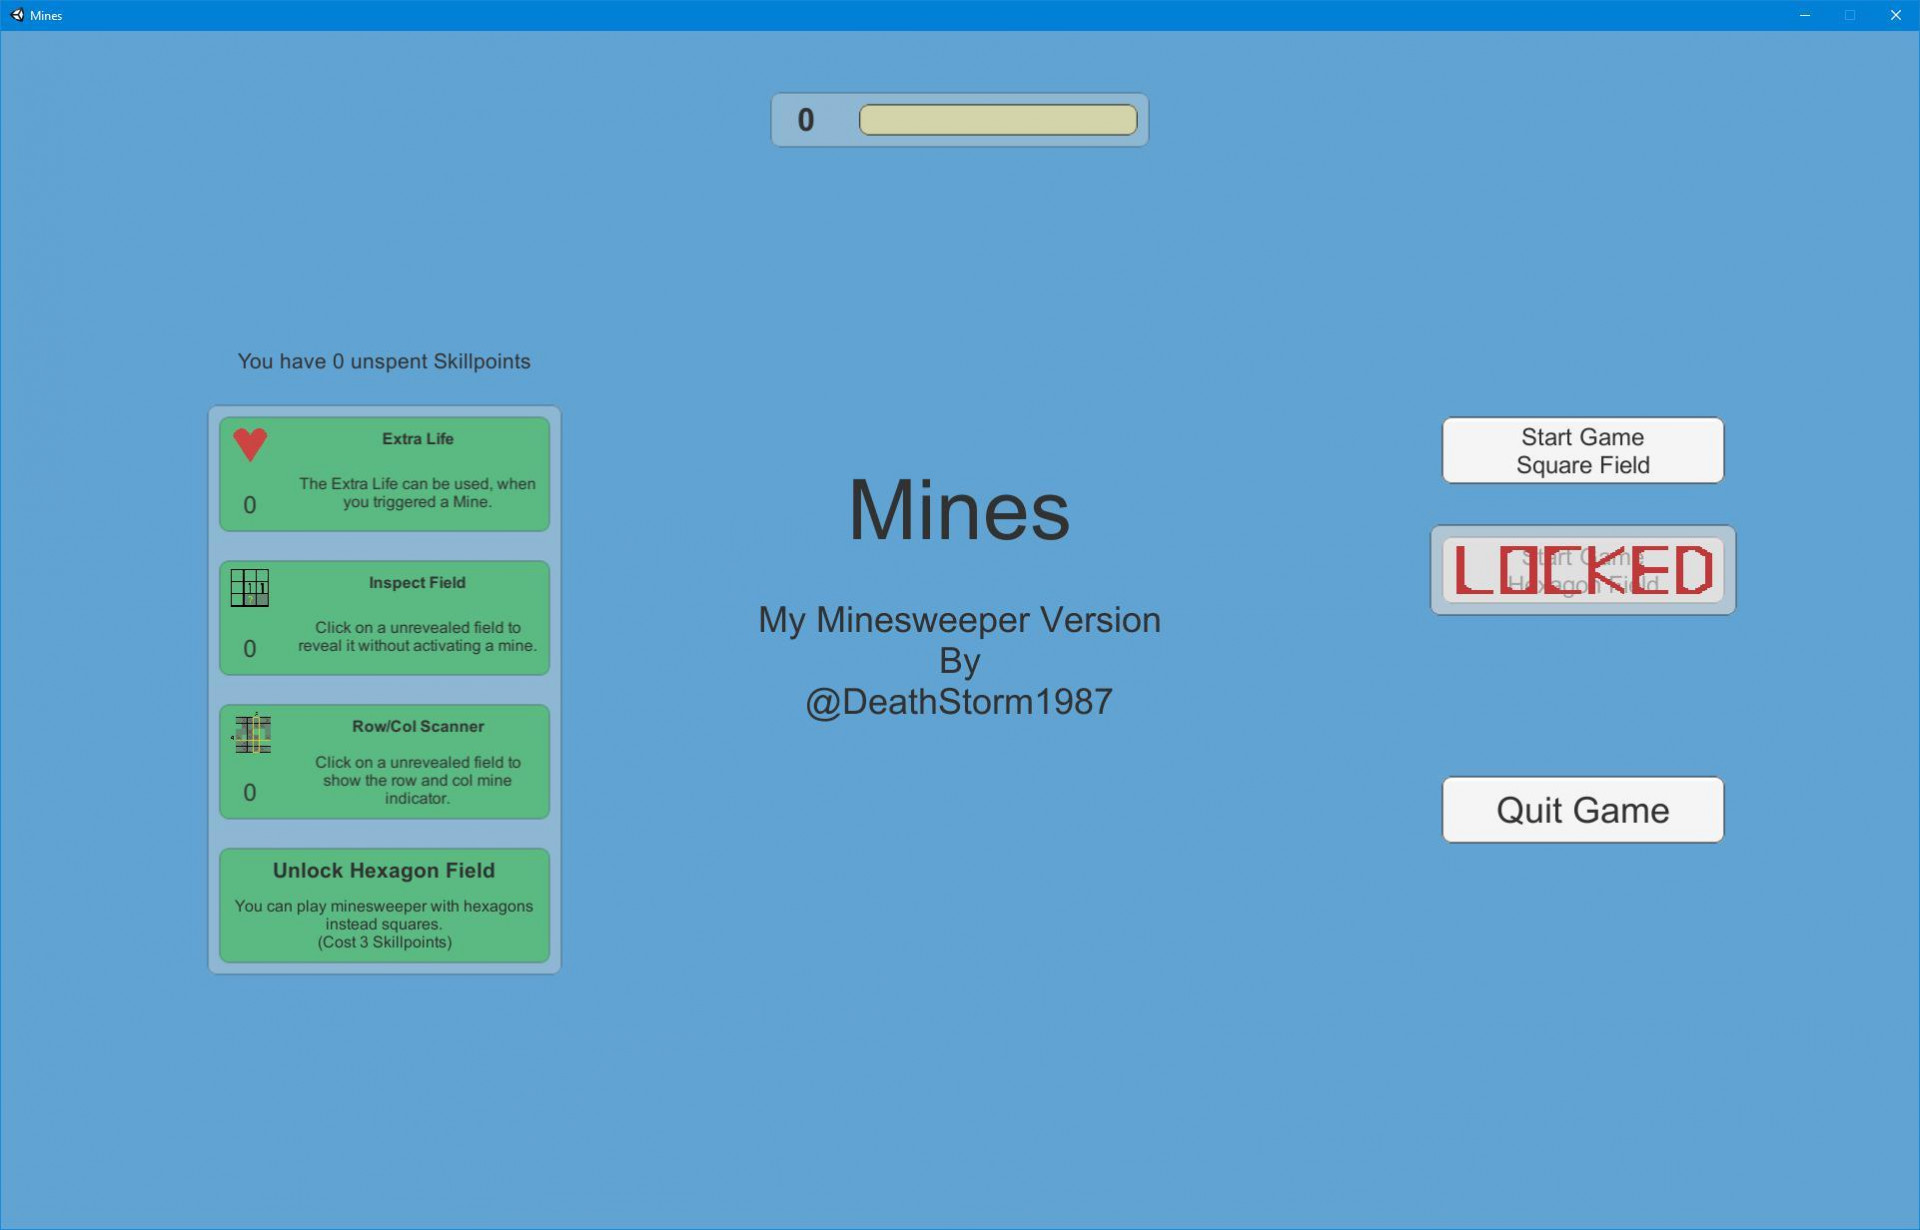Select the Row/Col Scanner skill card title
The image size is (1920, 1230).
(x=418, y=727)
